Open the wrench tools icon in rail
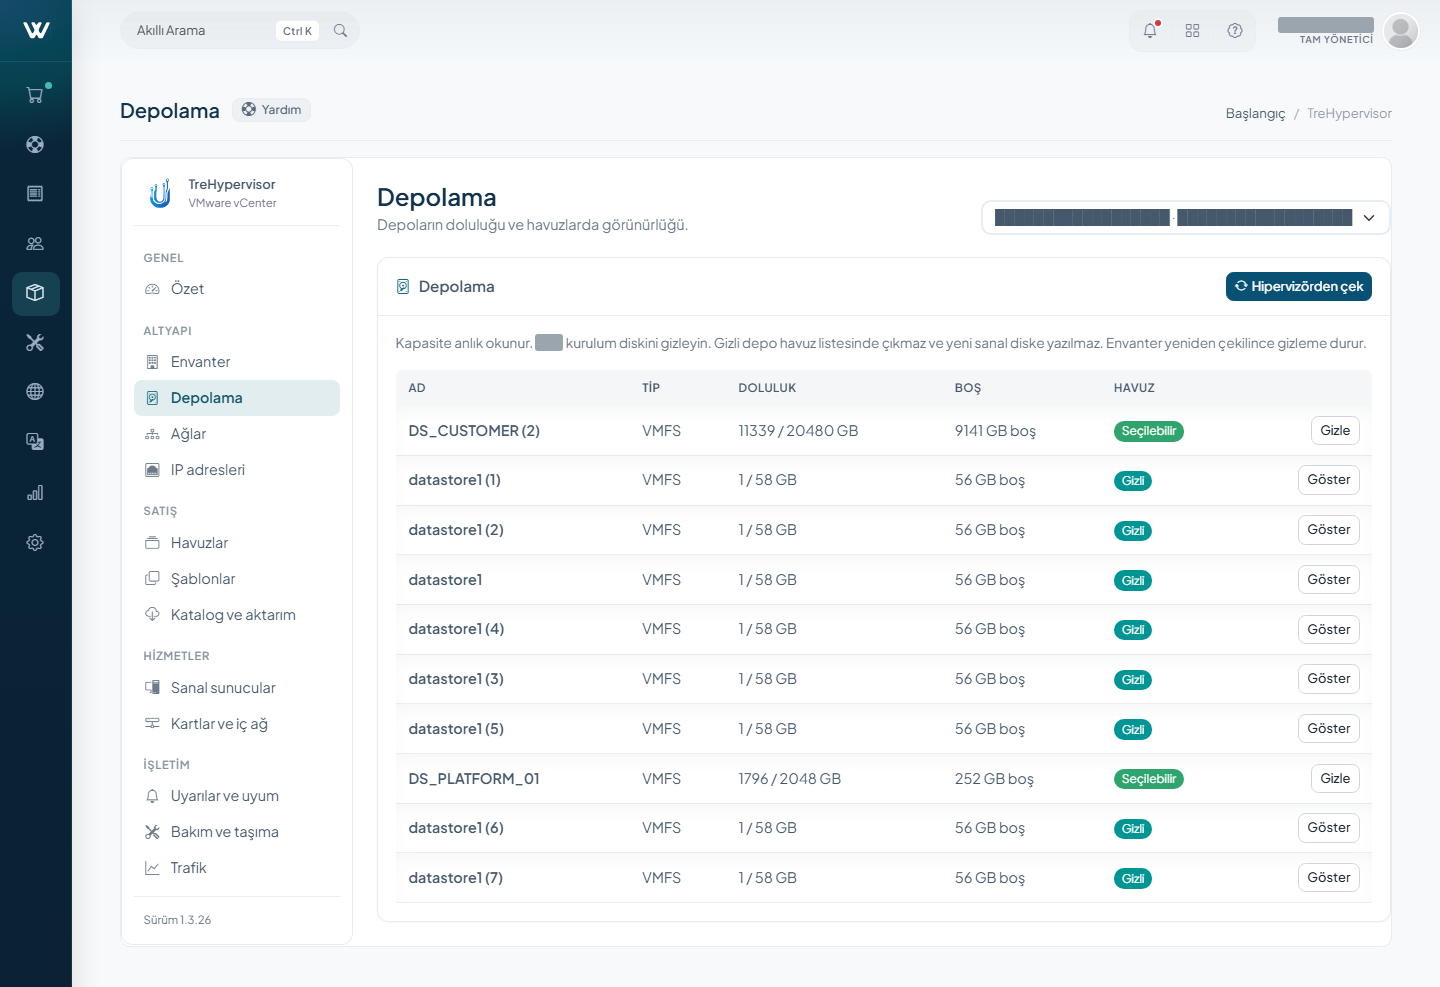 click(35, 343)
